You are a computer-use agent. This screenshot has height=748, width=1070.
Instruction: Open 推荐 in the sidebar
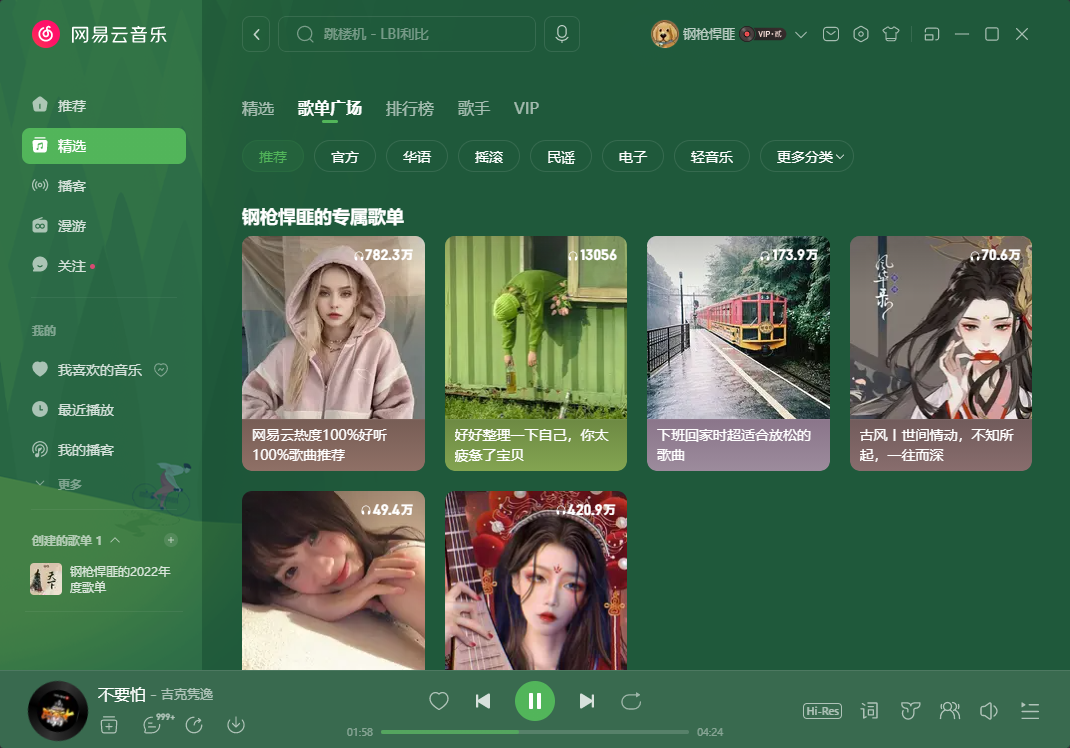pyautogui.click(x=104, y=106)
